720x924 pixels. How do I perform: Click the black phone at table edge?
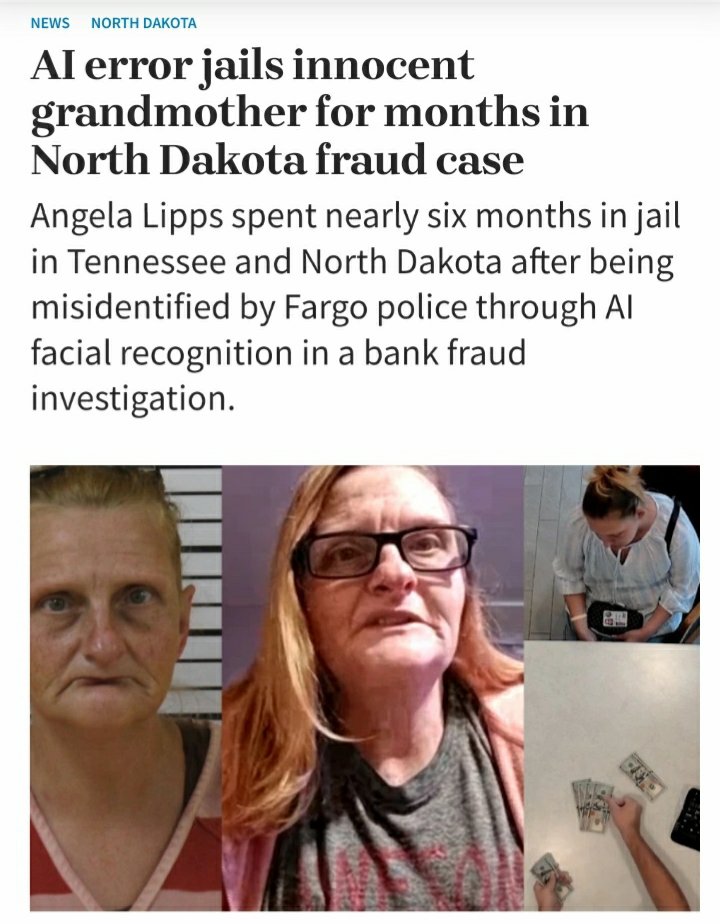click(687, 819)
